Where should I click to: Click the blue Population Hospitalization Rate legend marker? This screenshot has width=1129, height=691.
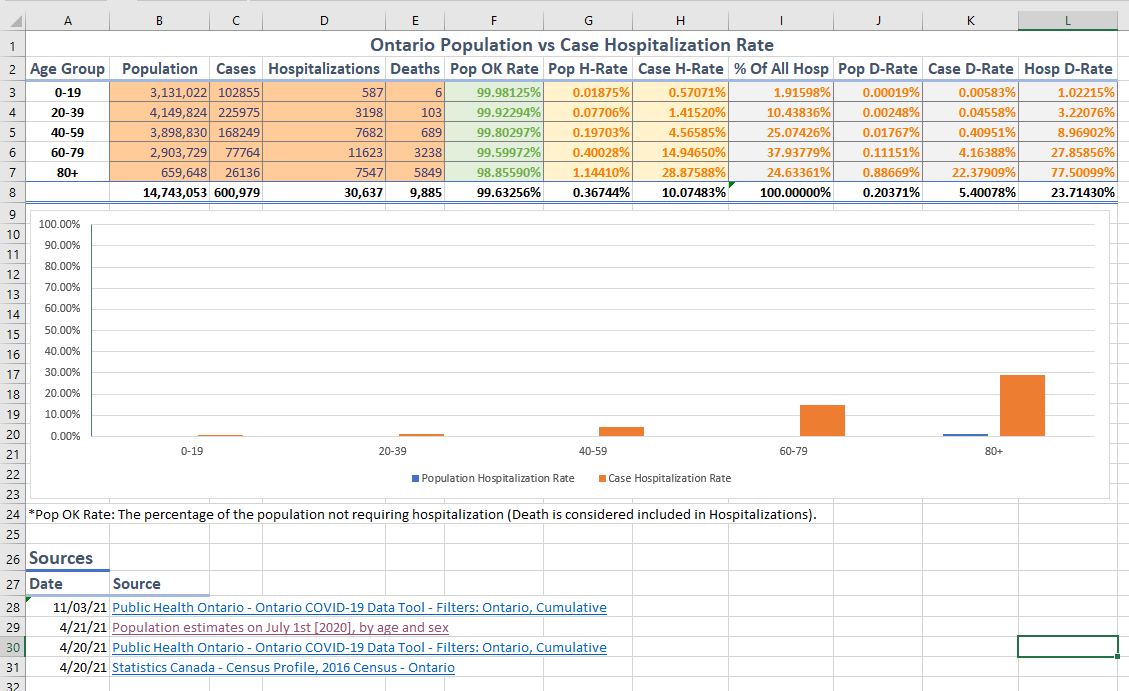[x=415, y=479]
